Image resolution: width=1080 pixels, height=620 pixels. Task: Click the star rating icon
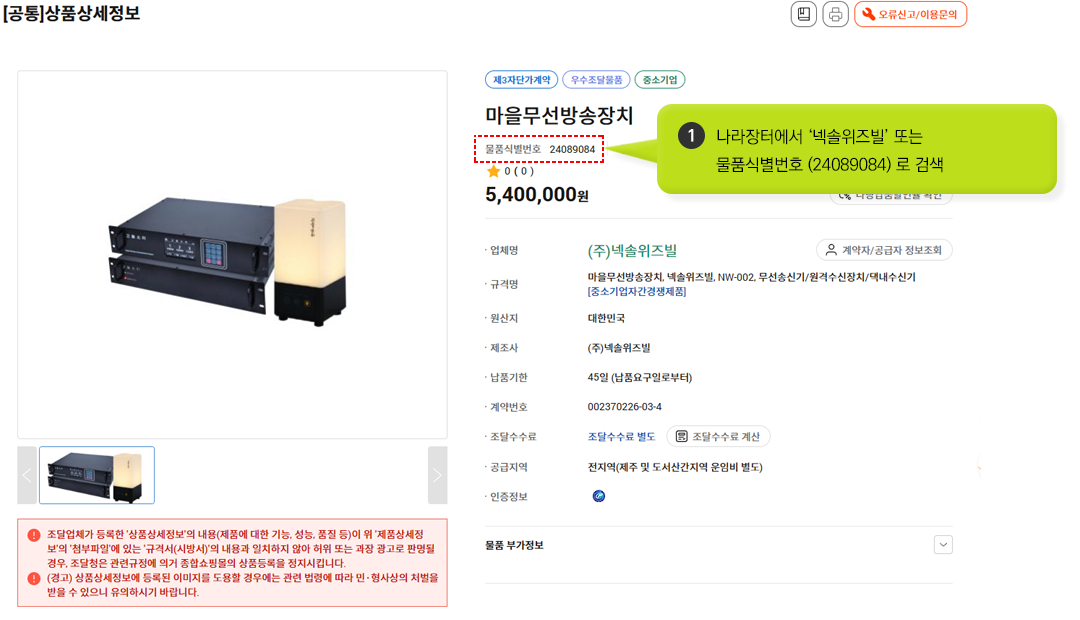point(493,171)
